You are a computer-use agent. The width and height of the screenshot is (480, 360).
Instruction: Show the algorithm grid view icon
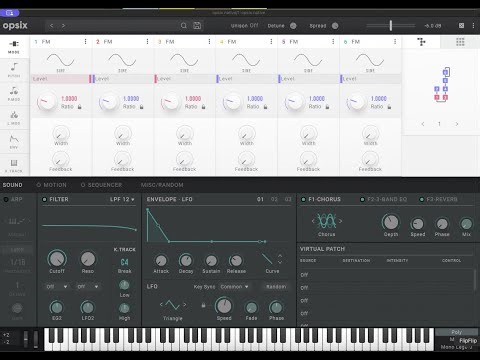(460, 42)
